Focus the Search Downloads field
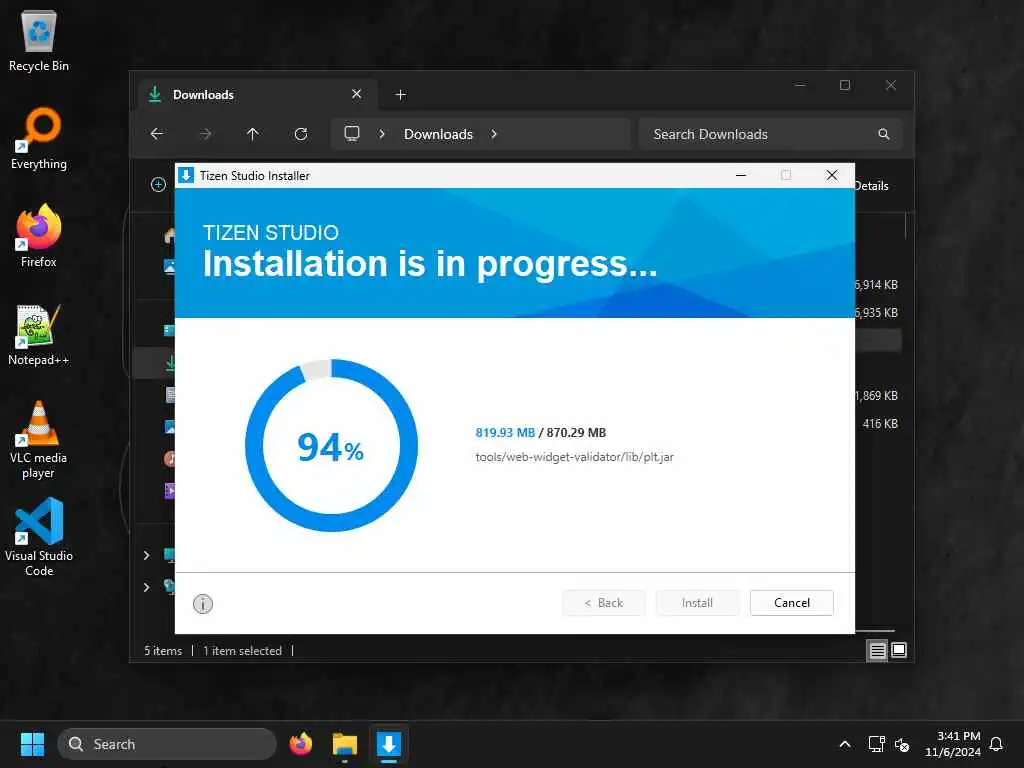The width and height of the screenshot is (1024, 768). coord(771,134)
